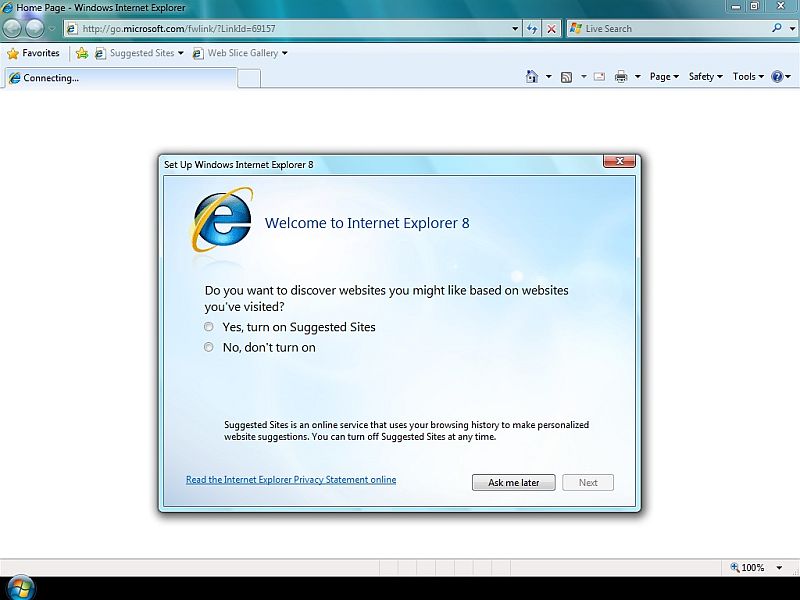The image size is (800, 600).
Task: Expand the address bar autocomplete dropdown
Action: click(x=515, y=29)
